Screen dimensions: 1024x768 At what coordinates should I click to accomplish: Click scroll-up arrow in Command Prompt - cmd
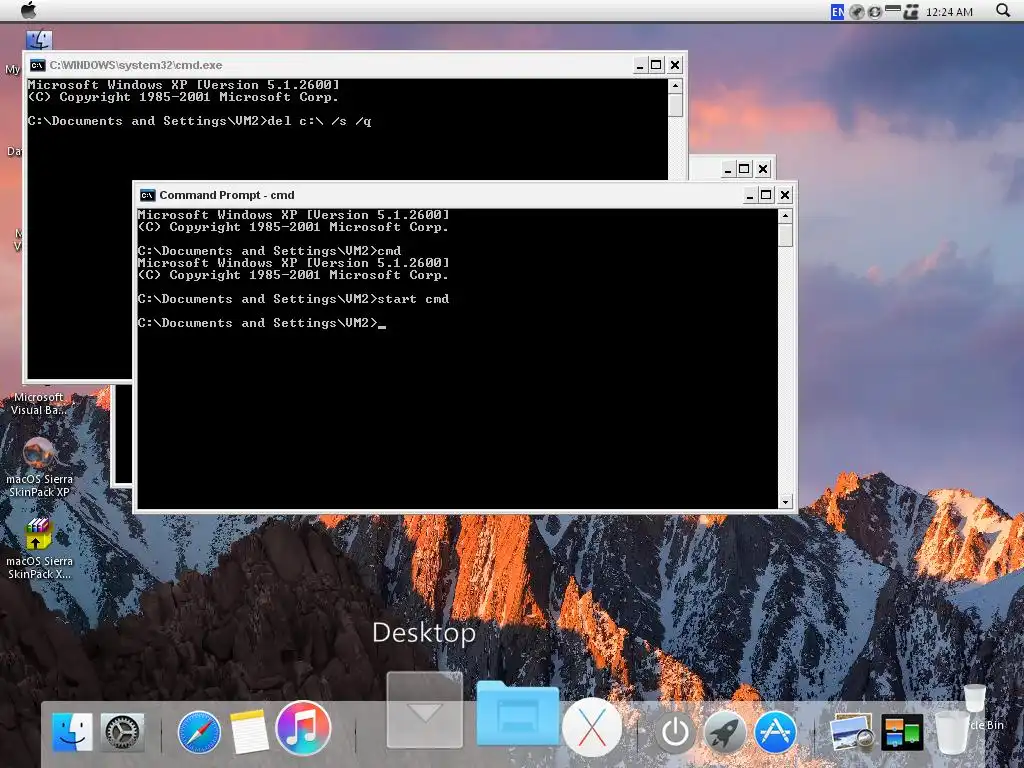coord(786,216)
